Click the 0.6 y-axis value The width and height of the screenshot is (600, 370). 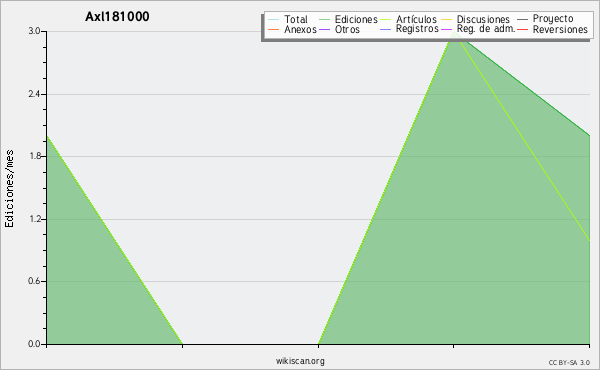(x=34, y=281)
